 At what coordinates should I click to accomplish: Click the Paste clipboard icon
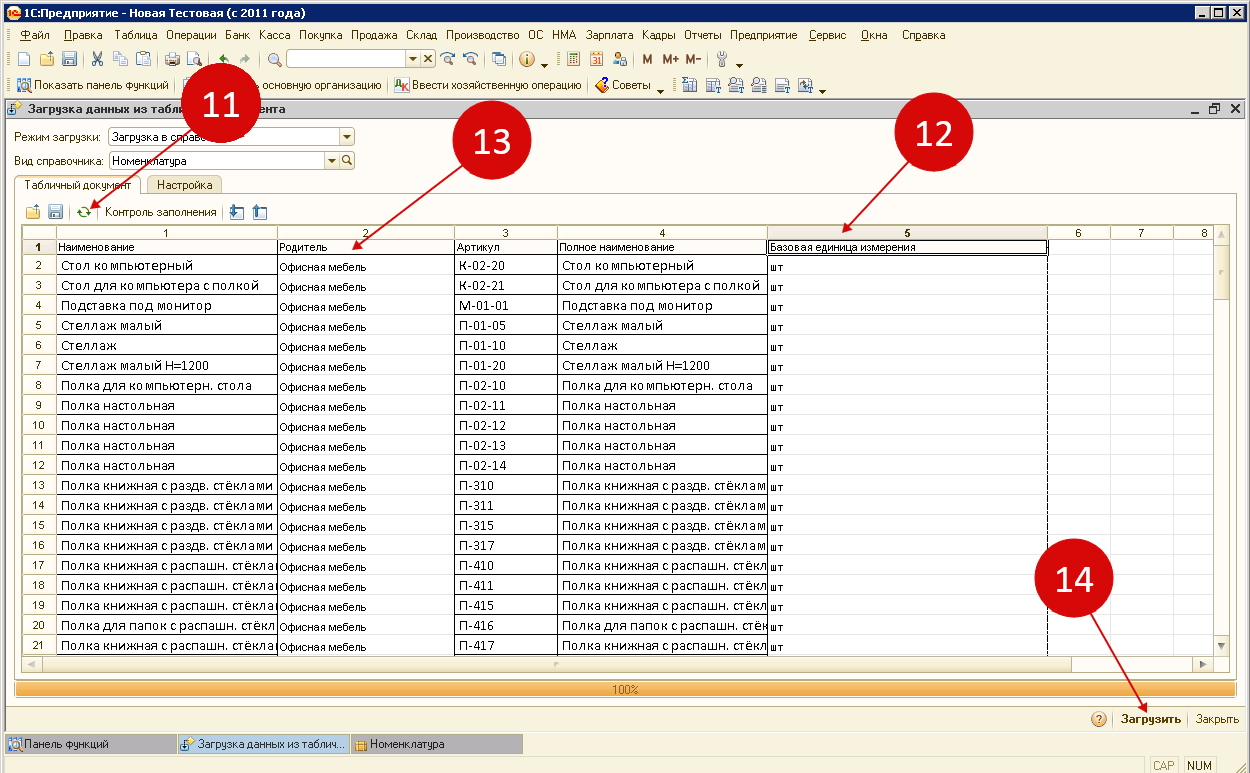(144, 59)
